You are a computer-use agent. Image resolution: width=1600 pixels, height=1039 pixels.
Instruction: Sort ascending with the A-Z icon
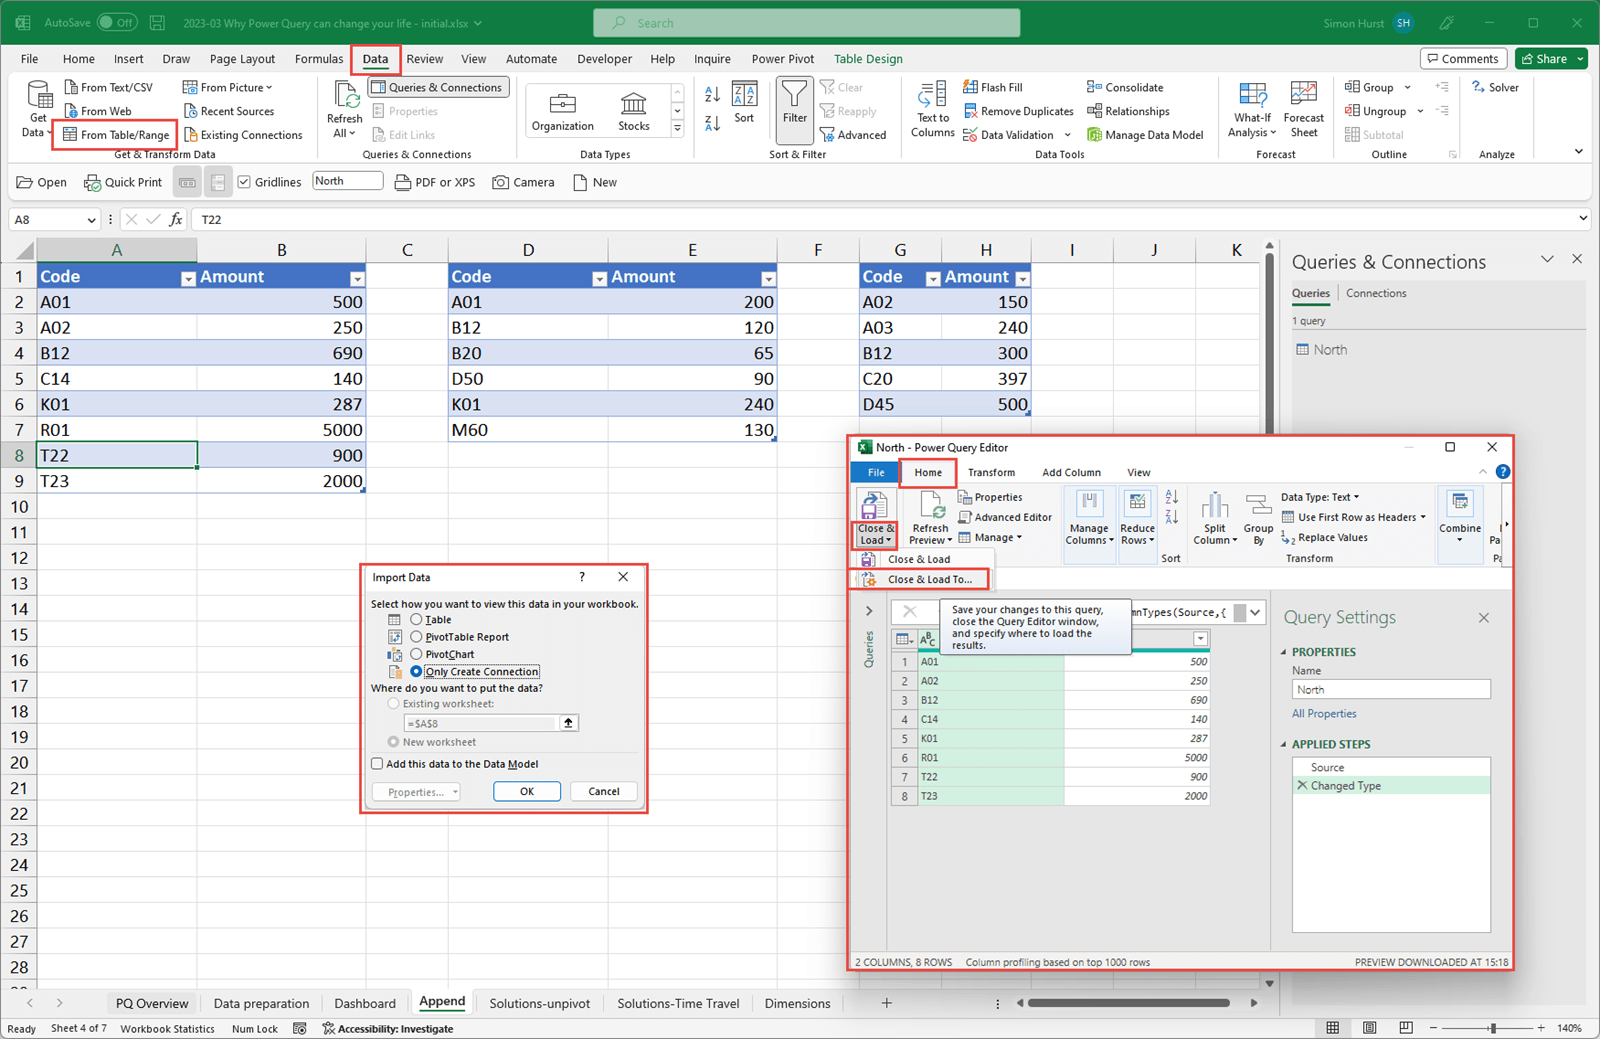pyautogui.click(x=712, y=91)
